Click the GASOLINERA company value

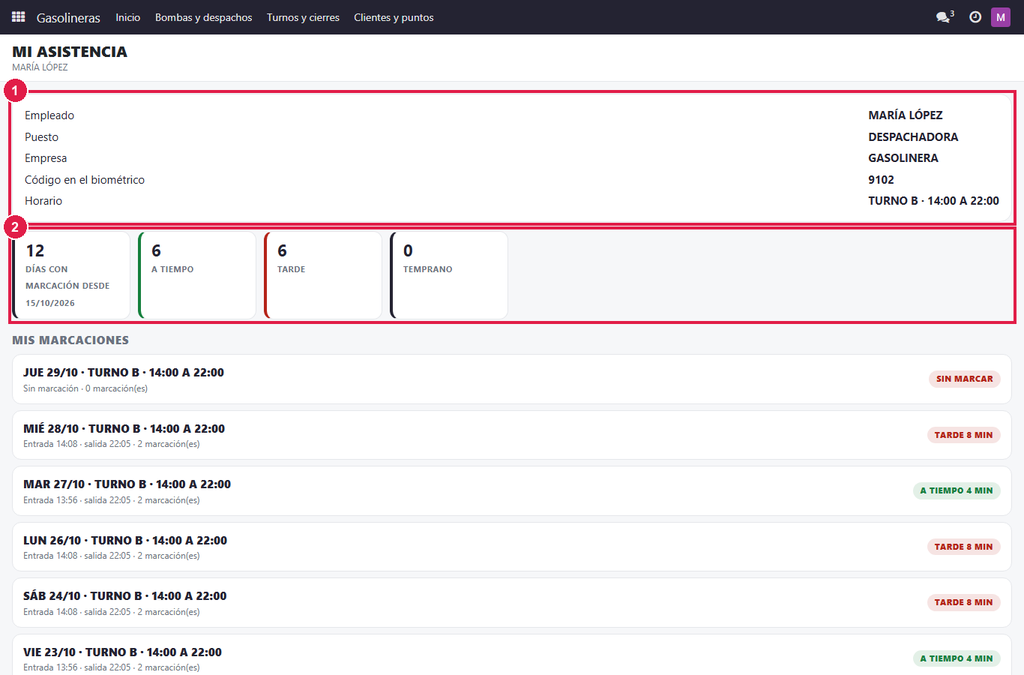coord(903,158)
